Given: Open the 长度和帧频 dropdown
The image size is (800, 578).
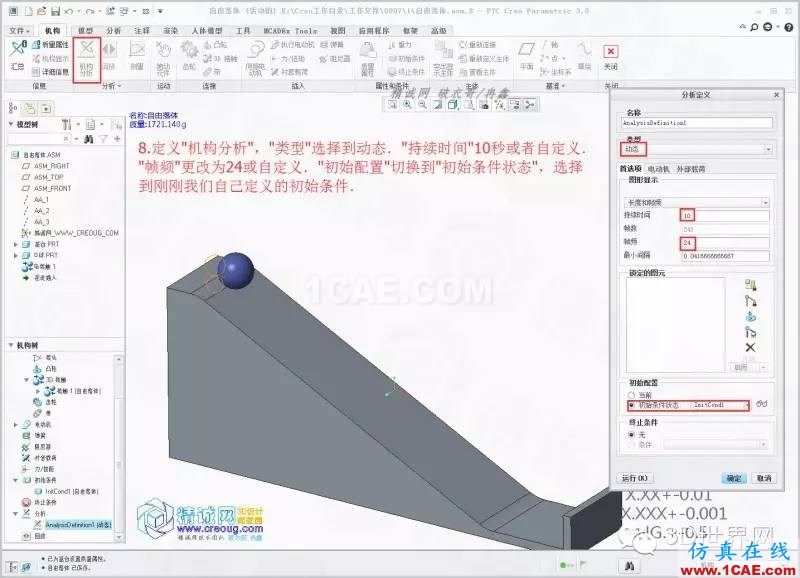Looking at the screenshot, I should (696, 203).
